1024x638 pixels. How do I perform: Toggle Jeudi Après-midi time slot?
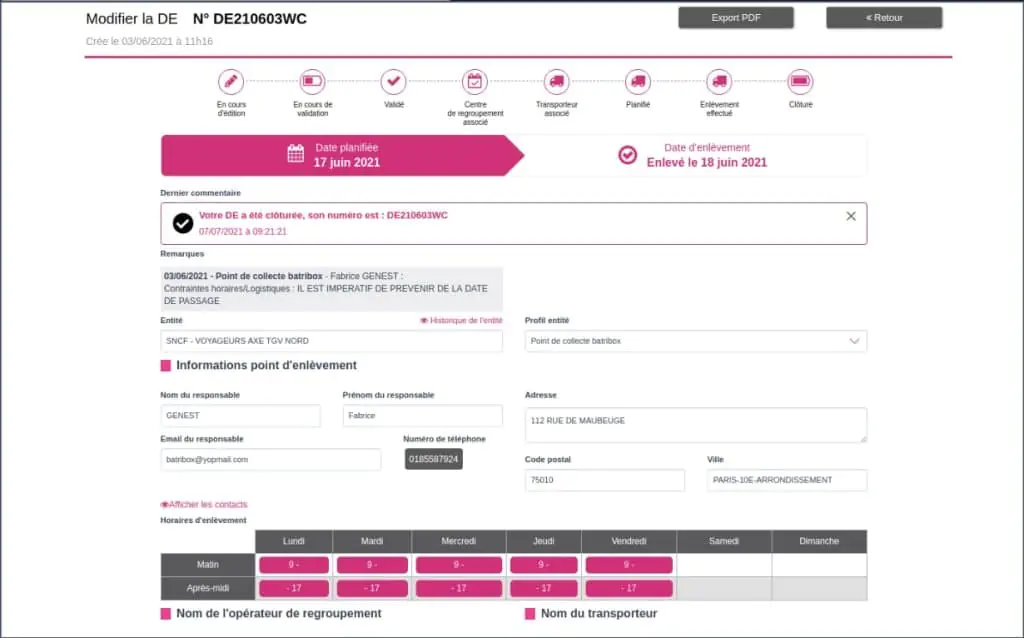543,588
